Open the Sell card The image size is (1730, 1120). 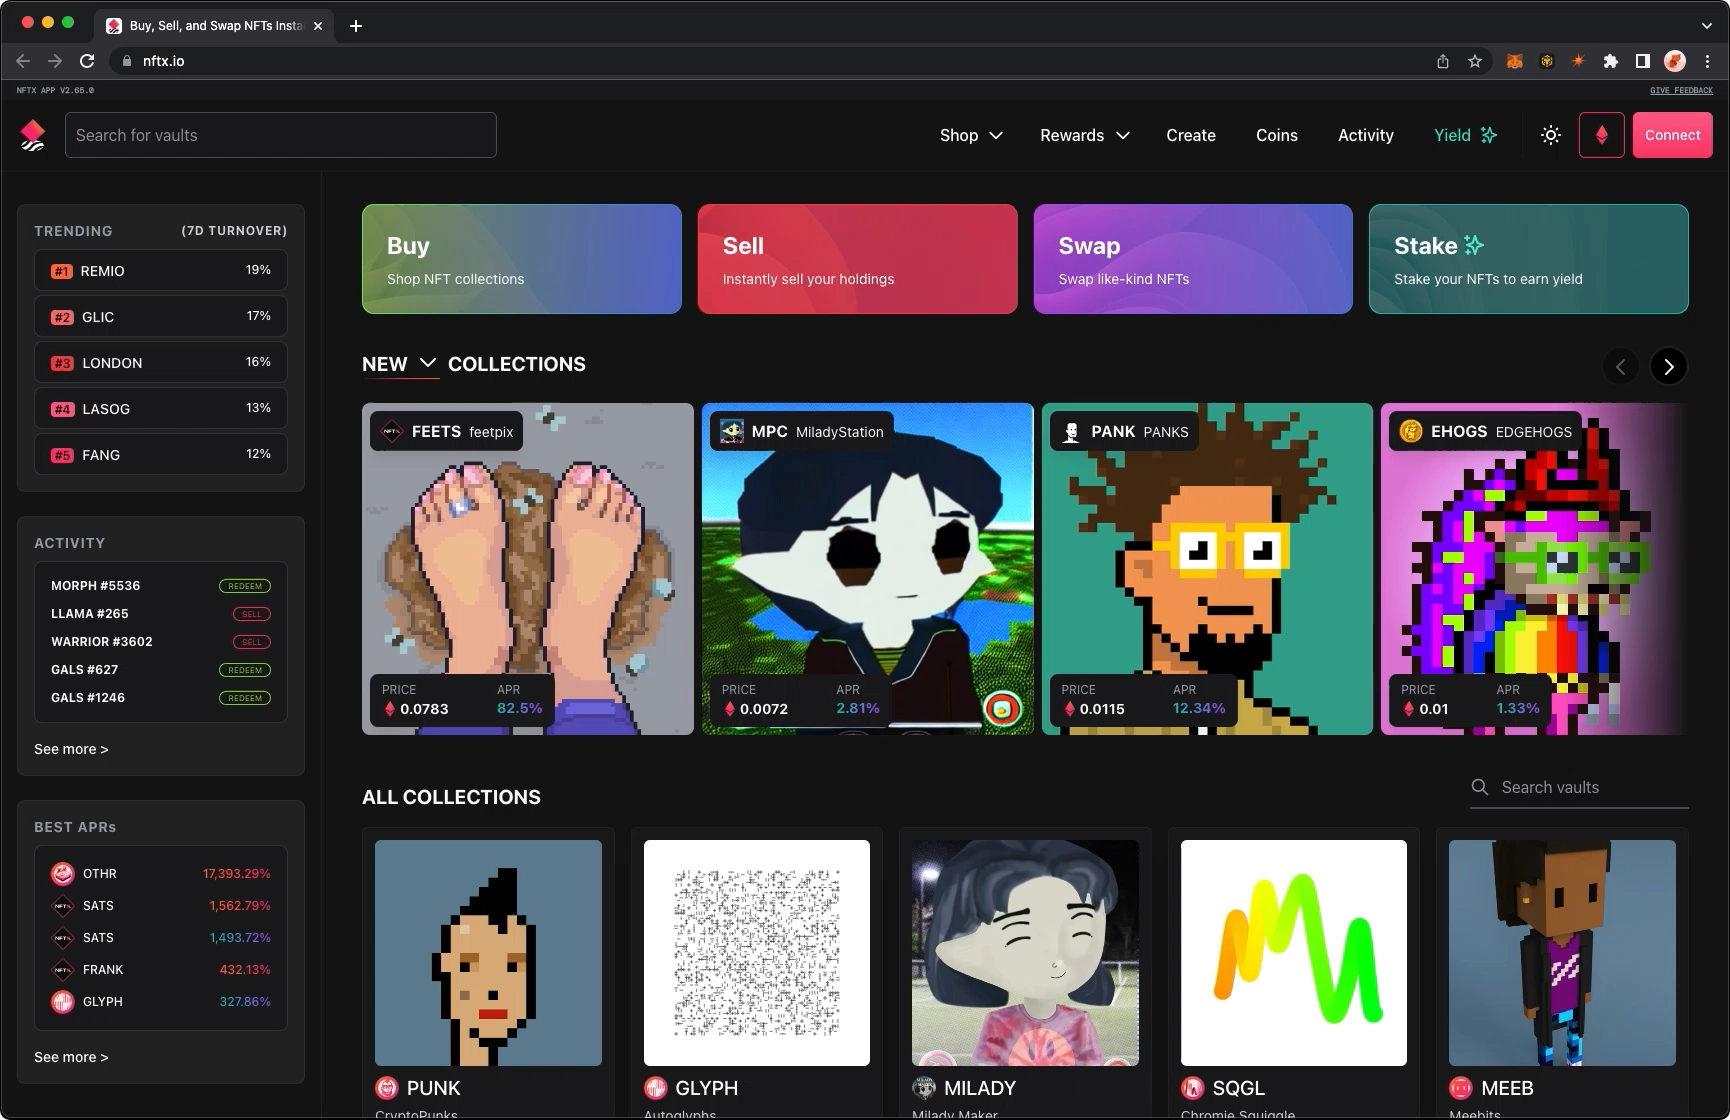[x=857, y=259]
